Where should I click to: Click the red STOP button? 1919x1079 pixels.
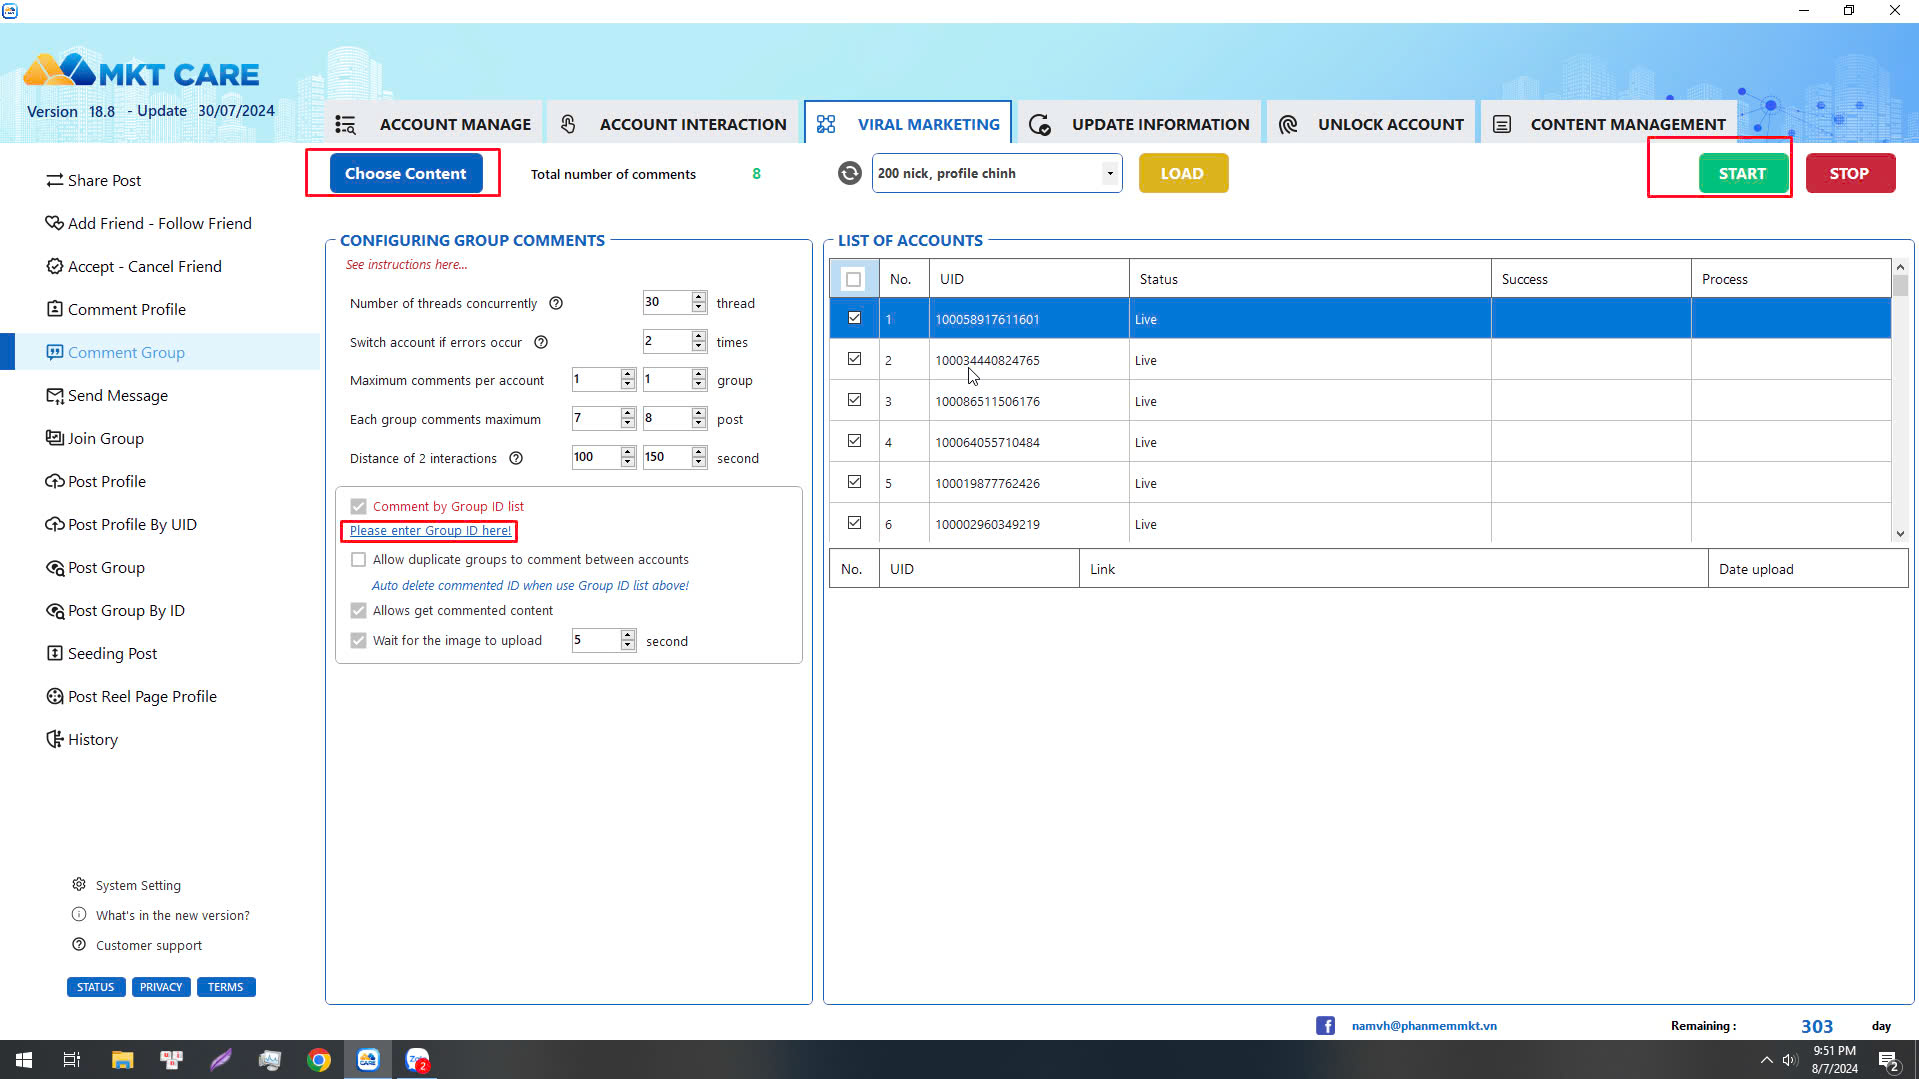(x=1849, y=173)
